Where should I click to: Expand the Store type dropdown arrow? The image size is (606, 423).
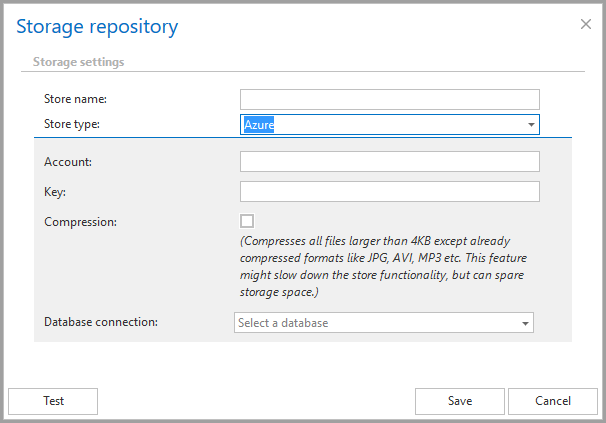point(530,124)
